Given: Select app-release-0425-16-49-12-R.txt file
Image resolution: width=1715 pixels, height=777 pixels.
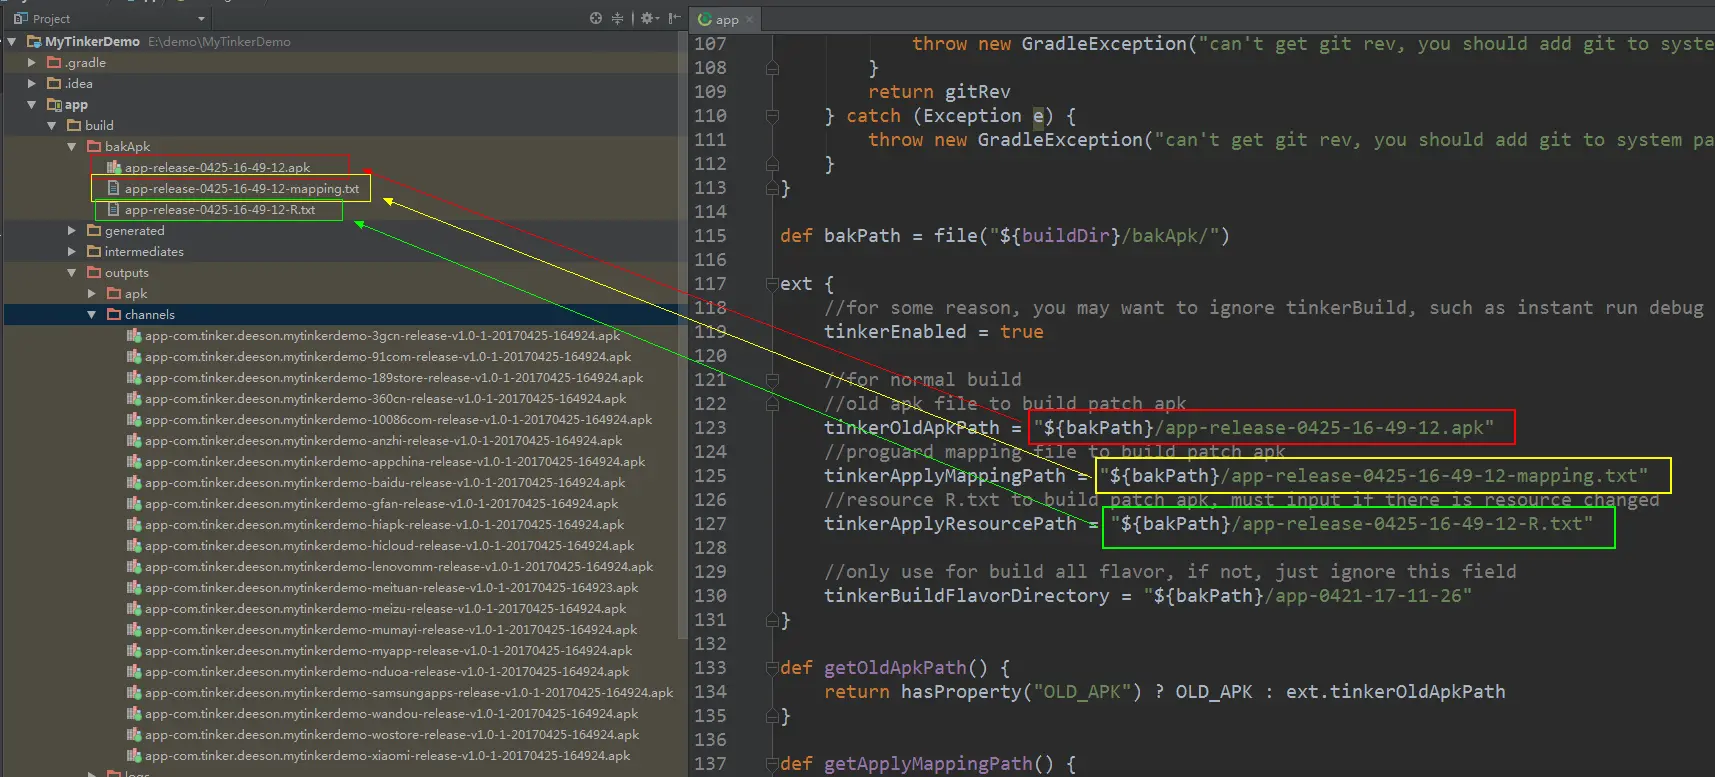Looking at the screenshot, I should click(x=219, y=209).
